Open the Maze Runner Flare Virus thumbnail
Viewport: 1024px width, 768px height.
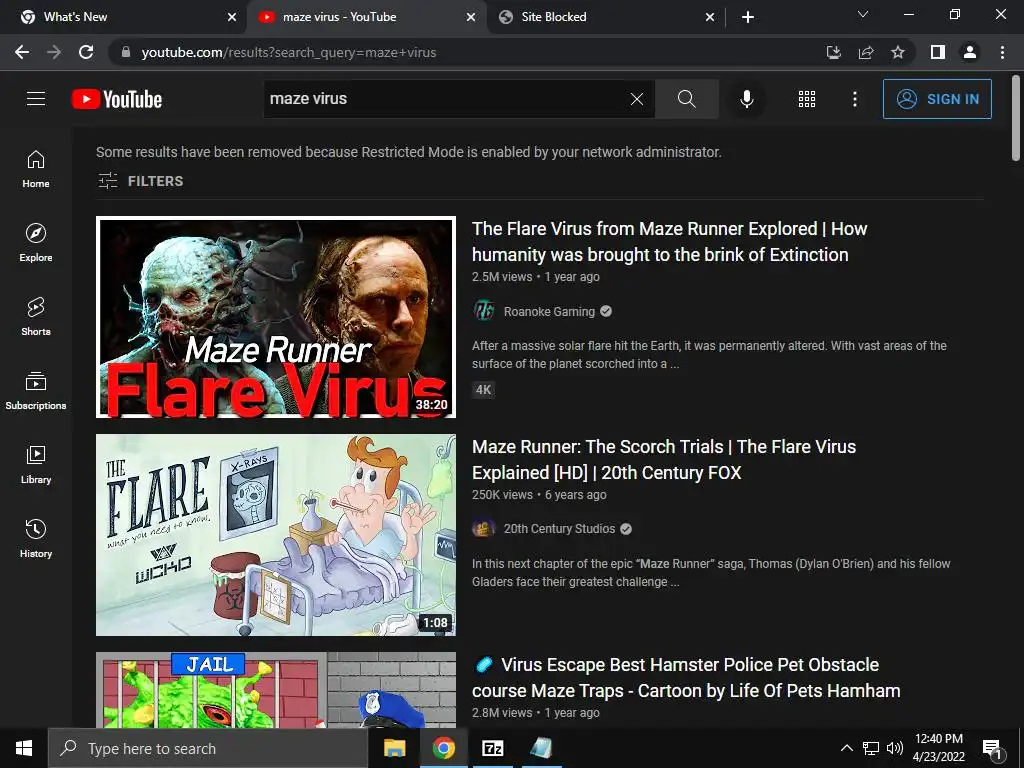click(276, 317)
